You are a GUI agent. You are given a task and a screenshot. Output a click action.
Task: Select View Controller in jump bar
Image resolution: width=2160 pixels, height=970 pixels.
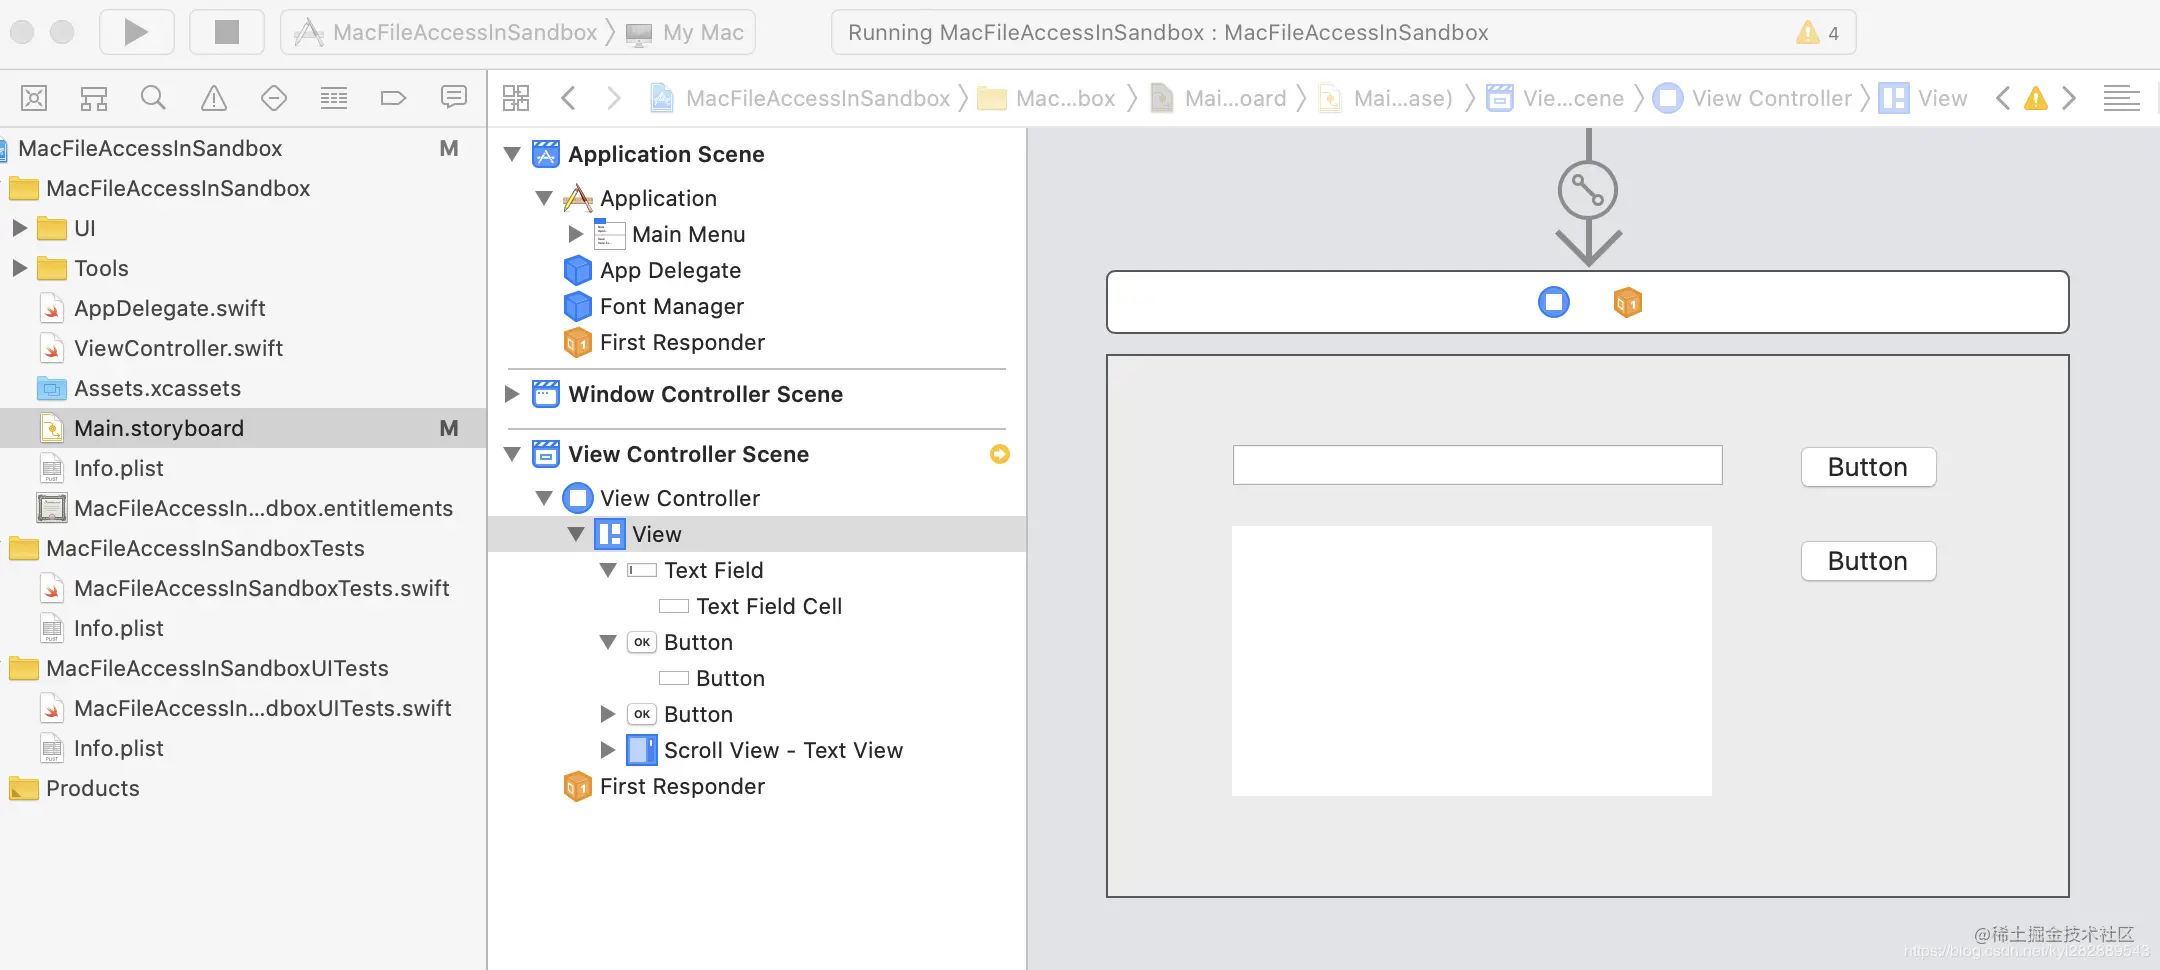[1753, 98]
